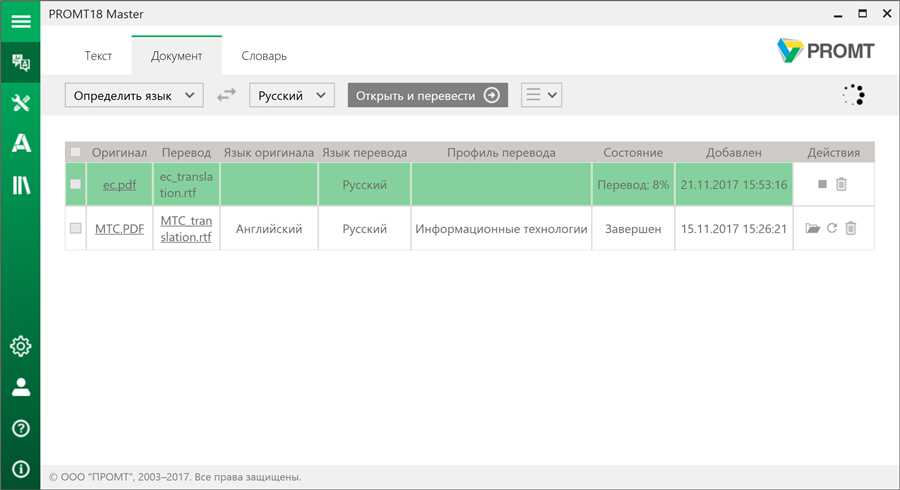Sort by the Добавлен column header

[x=734, y=153]
